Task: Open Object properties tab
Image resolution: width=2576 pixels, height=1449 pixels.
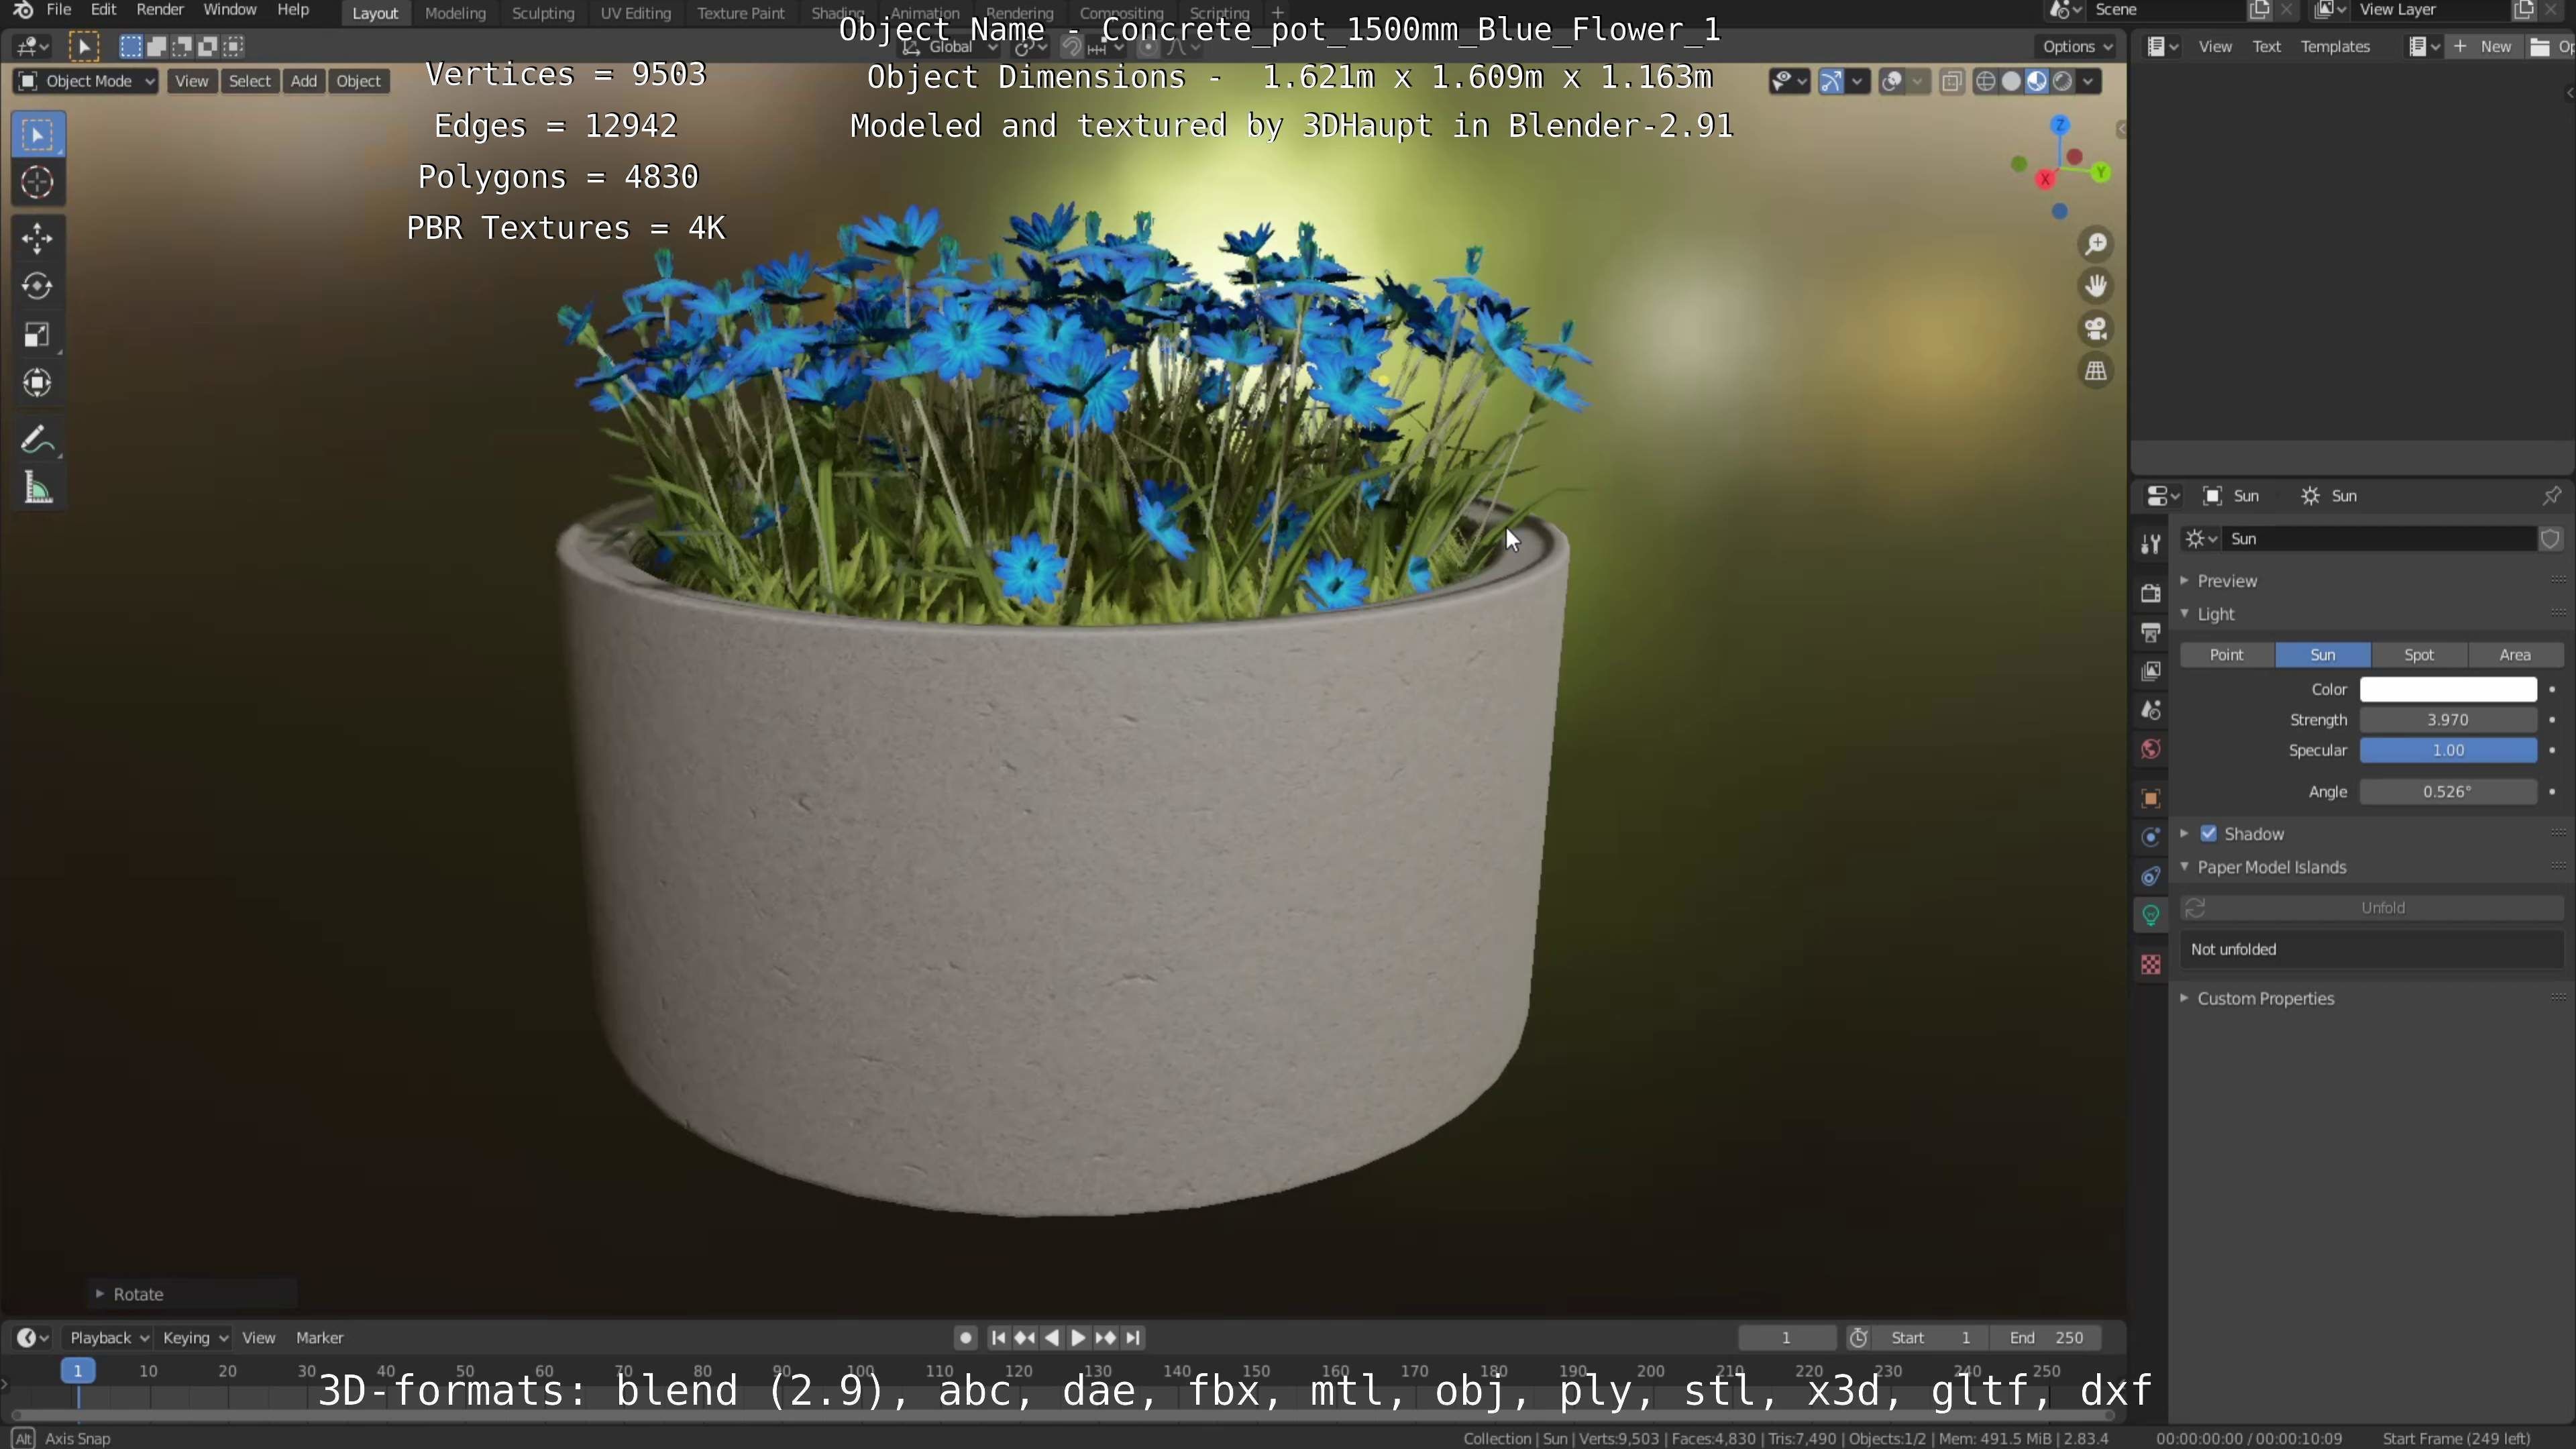Action: [2150, 798]
